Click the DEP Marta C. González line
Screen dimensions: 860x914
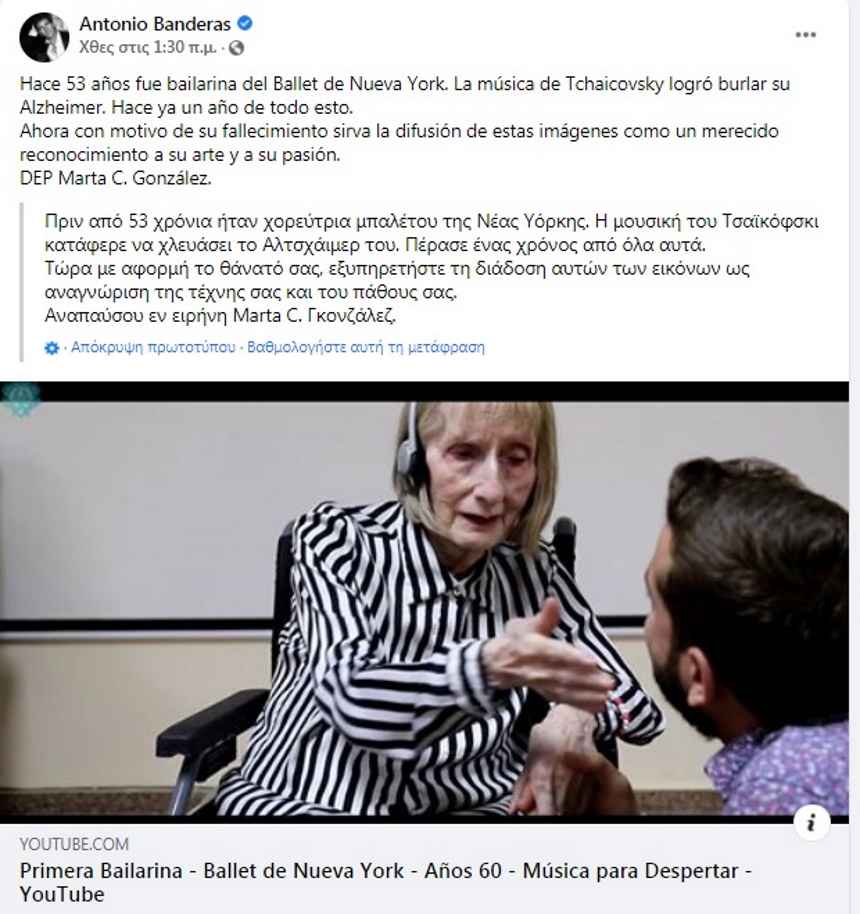[x=115, y=178]
